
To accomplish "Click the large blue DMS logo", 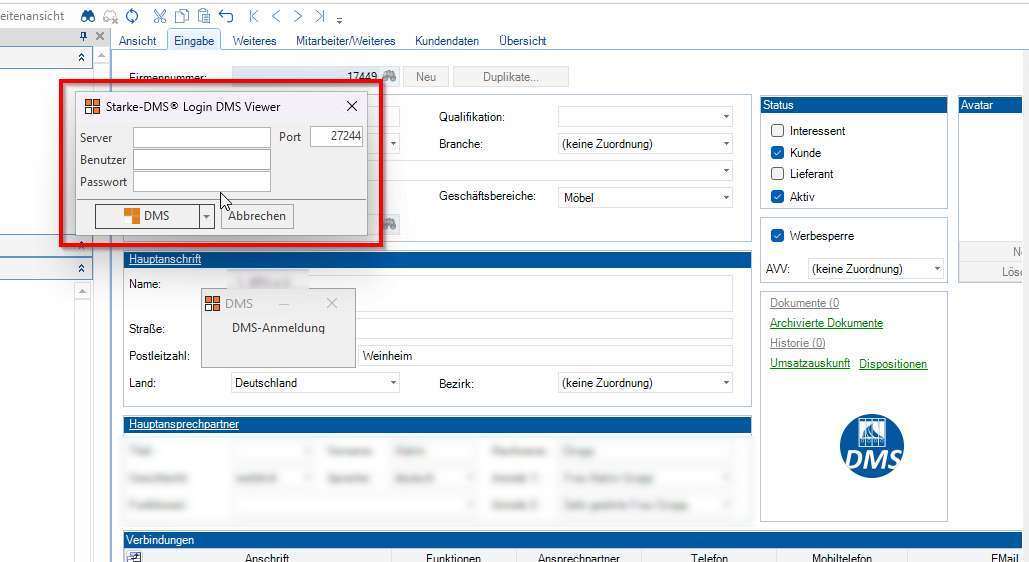I will [x=872, y=446].
